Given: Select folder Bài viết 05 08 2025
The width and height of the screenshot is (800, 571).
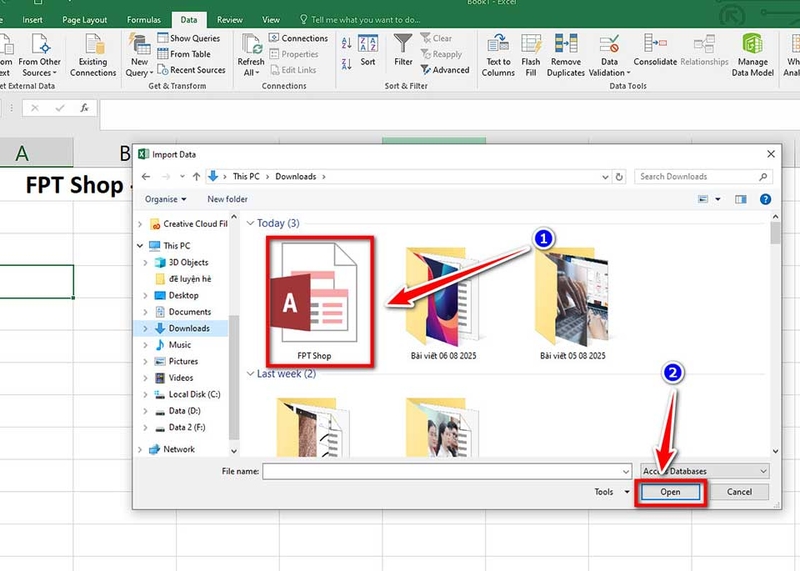Looking at the screenshot, I should pos(572,304).
